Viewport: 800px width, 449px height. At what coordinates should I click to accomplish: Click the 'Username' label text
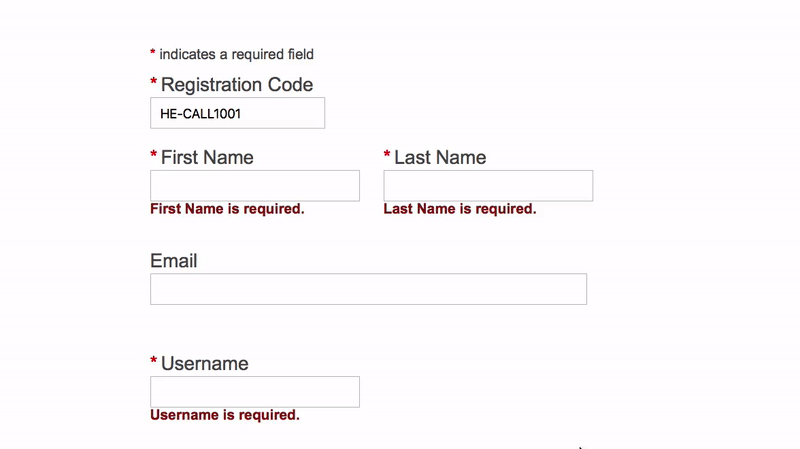point(205,364)
